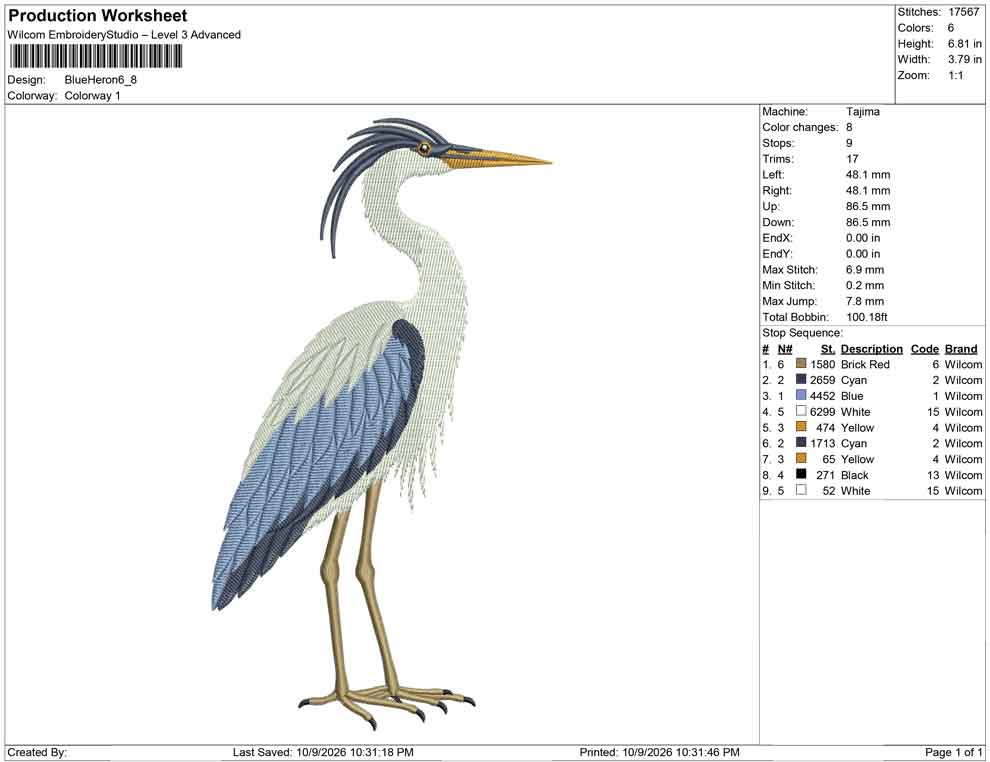Click the Production Worksheet title
Screen dimensions: 990x762
97,15
